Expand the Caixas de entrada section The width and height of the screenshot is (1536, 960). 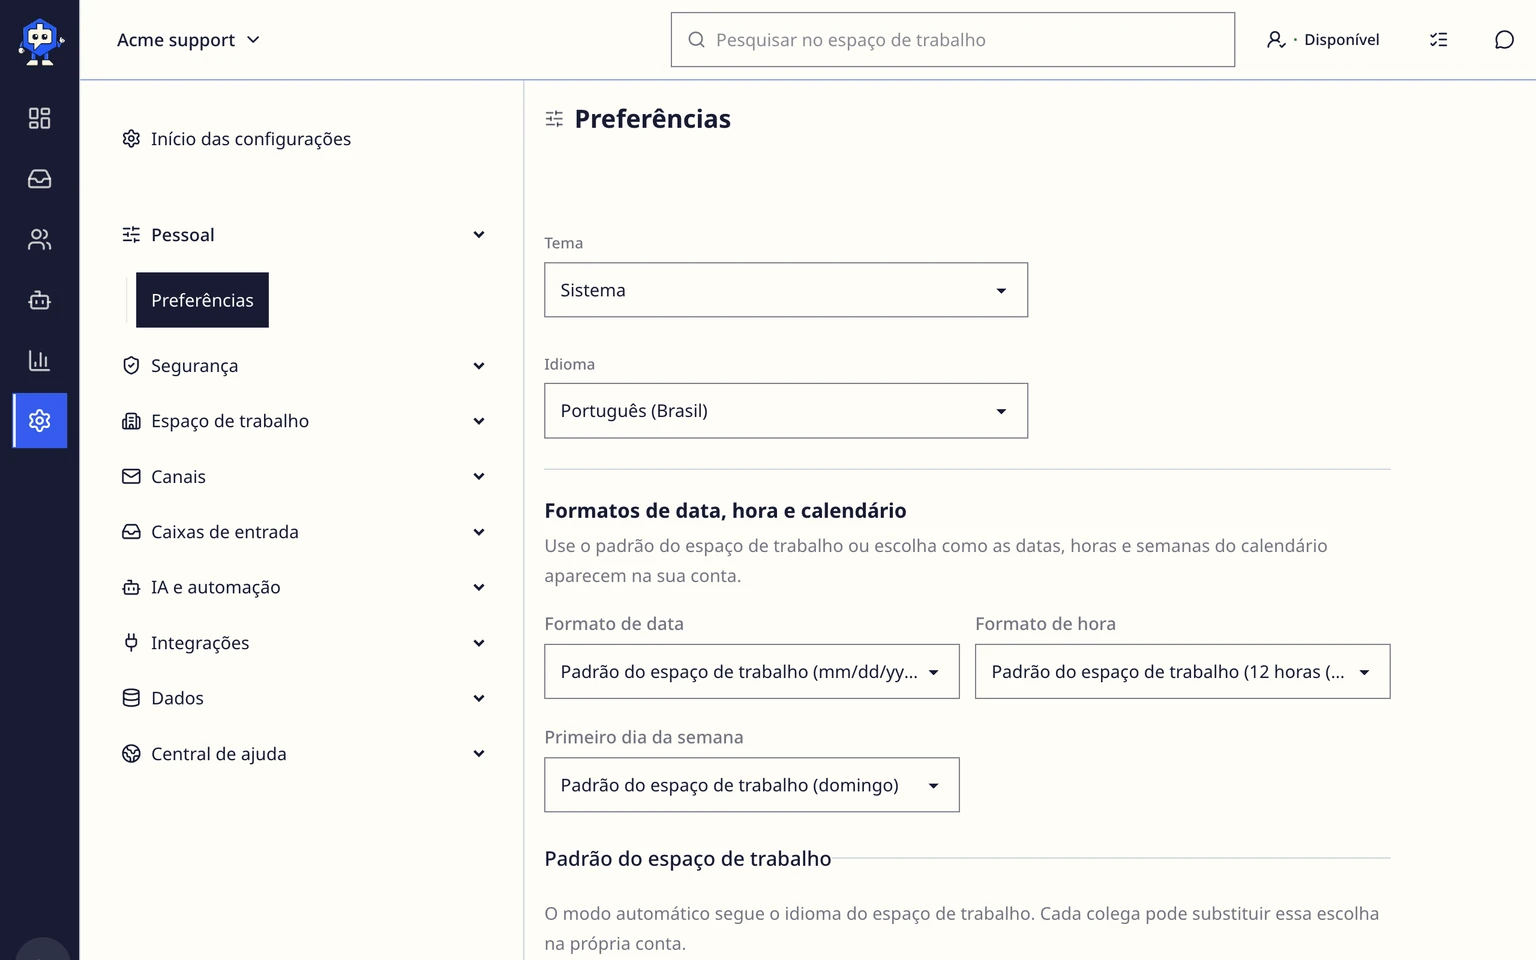click(303, 532)
